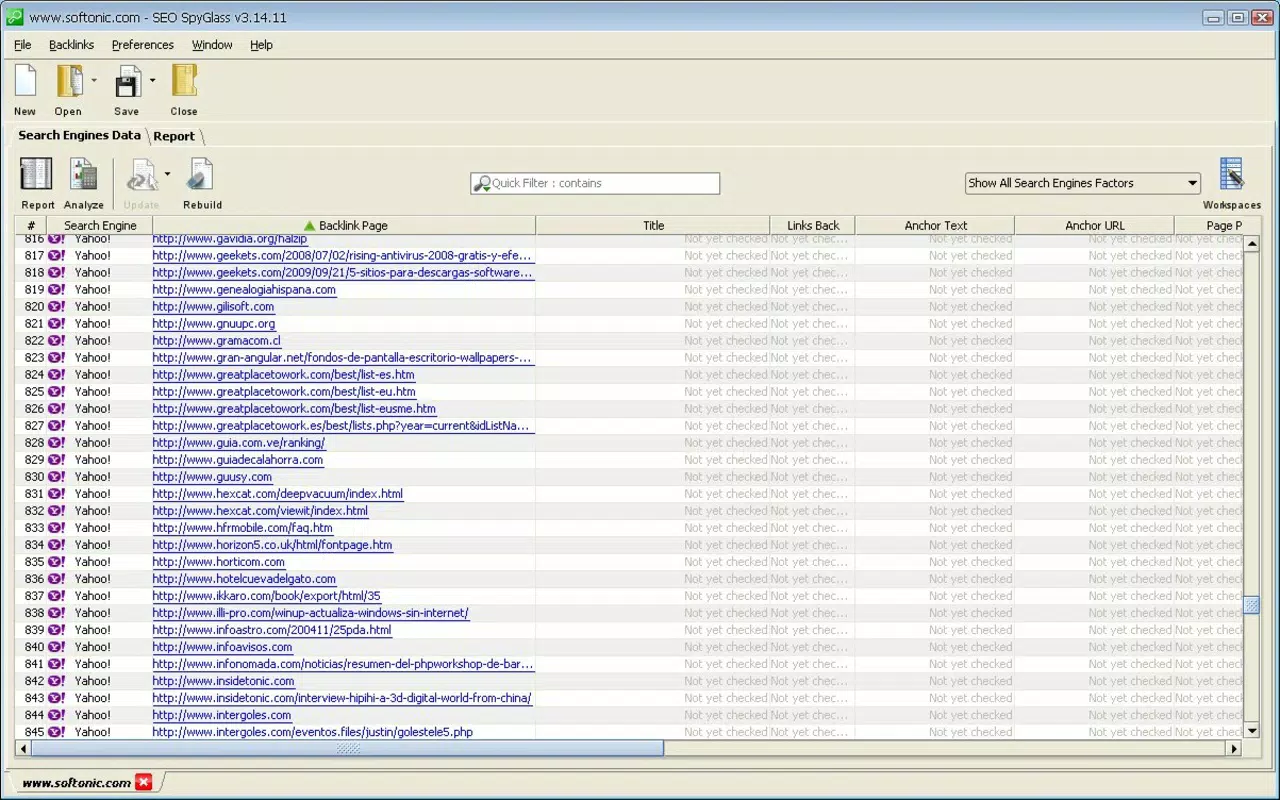This screenshot has height=800, width=1280.
Task: Close the www.softonic.com project tab with red X
Action: click(x=144, y=782)
